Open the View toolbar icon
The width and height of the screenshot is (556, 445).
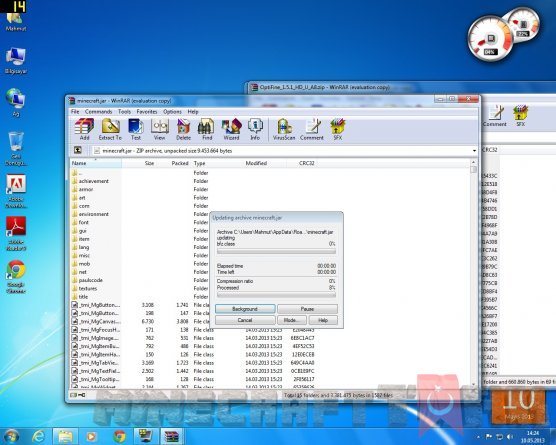[x=159, y=129]
